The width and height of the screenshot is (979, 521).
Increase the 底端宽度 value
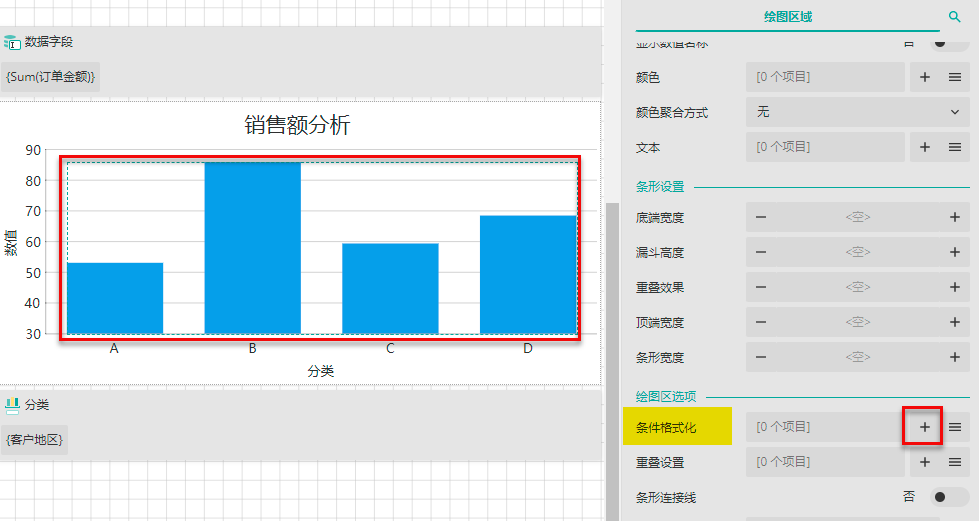(x=954, y=217)
